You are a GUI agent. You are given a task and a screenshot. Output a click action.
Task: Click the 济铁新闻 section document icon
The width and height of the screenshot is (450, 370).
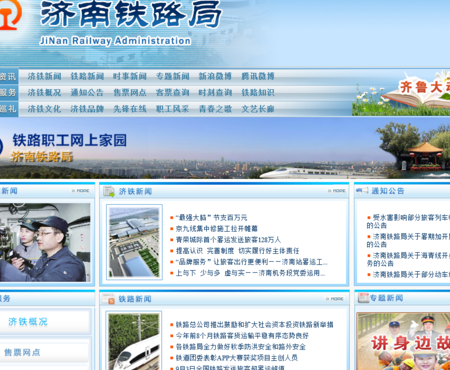[x=109, y=191]
